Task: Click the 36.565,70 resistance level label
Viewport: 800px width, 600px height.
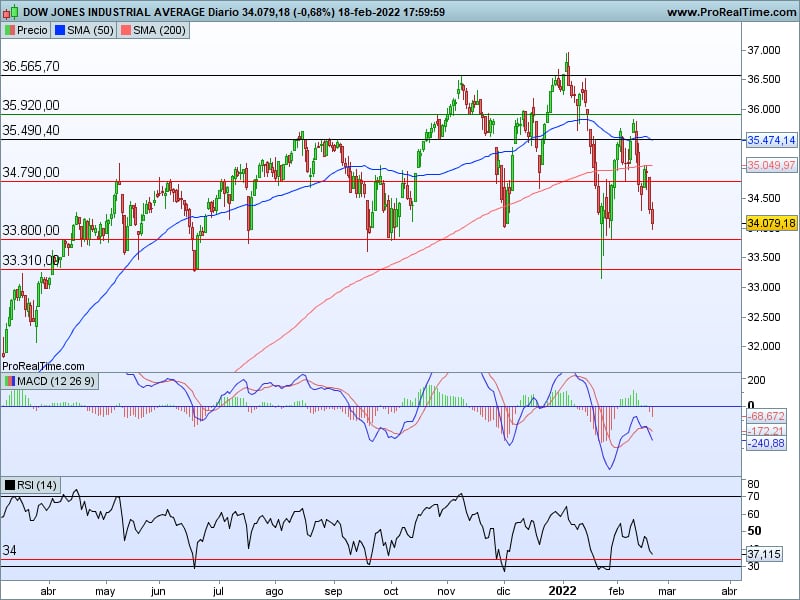Action: coord(31,66)
